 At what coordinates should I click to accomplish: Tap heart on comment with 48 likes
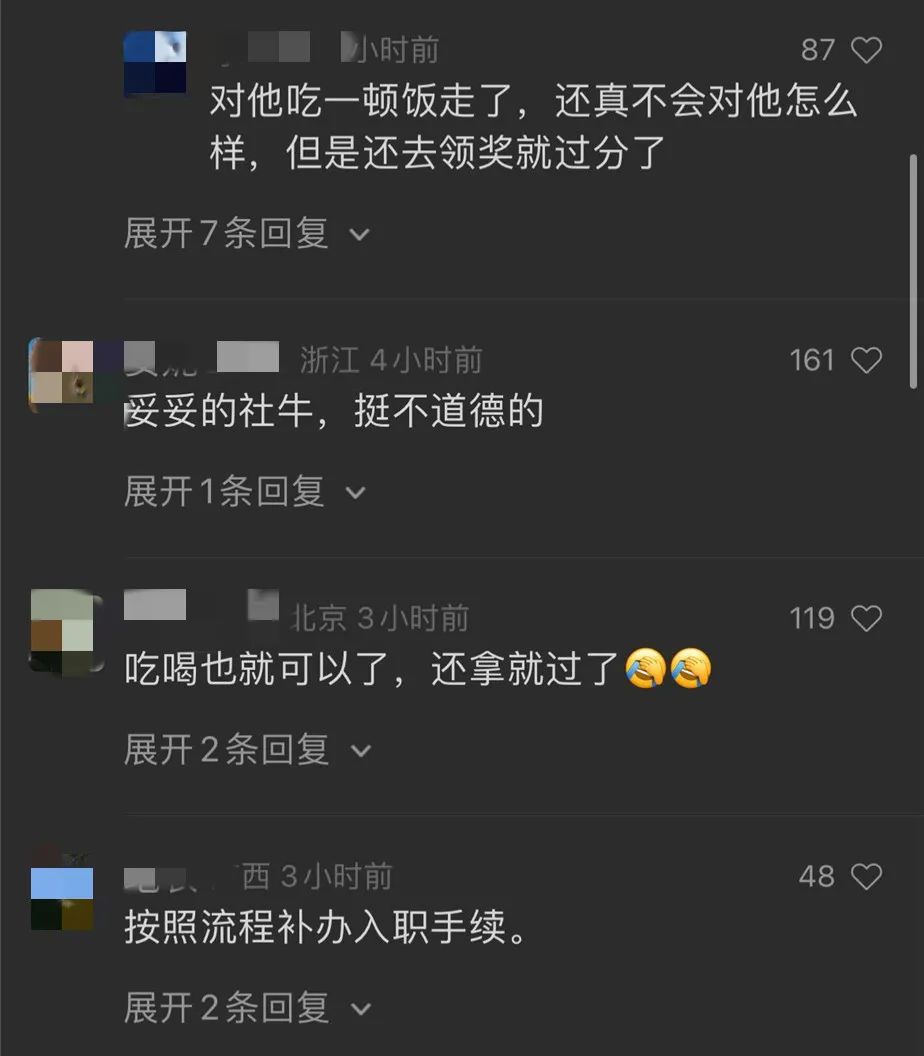tap(866, 876)
